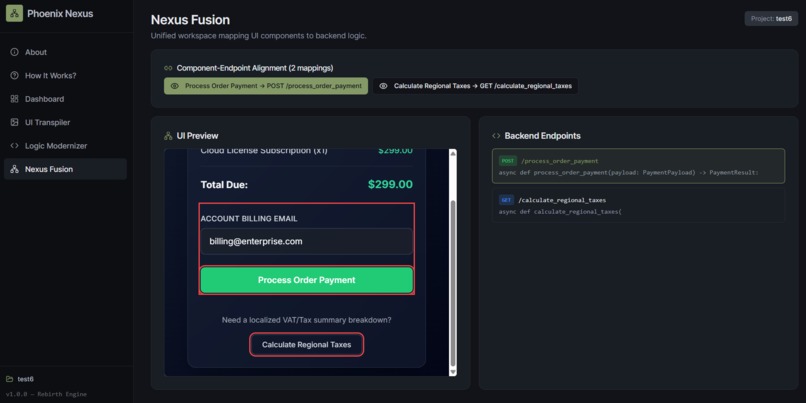Click the Dashboard grid icon
Viewport: 806px width, 403px height.
14,99
